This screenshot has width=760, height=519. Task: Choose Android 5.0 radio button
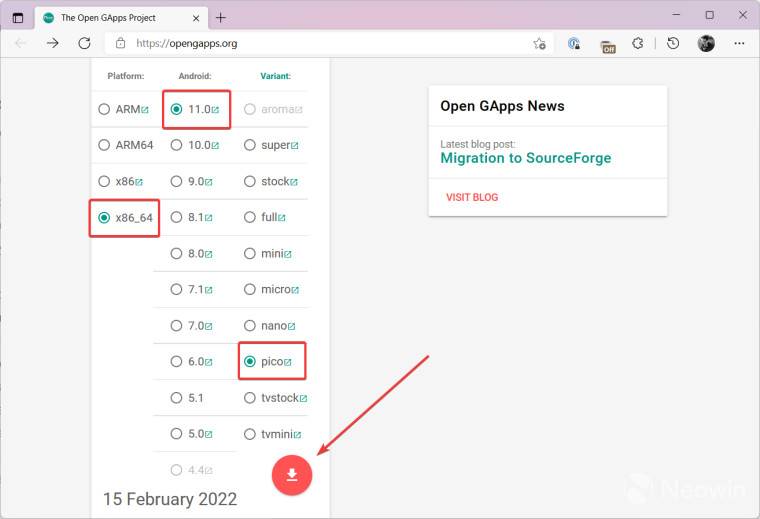176,434
